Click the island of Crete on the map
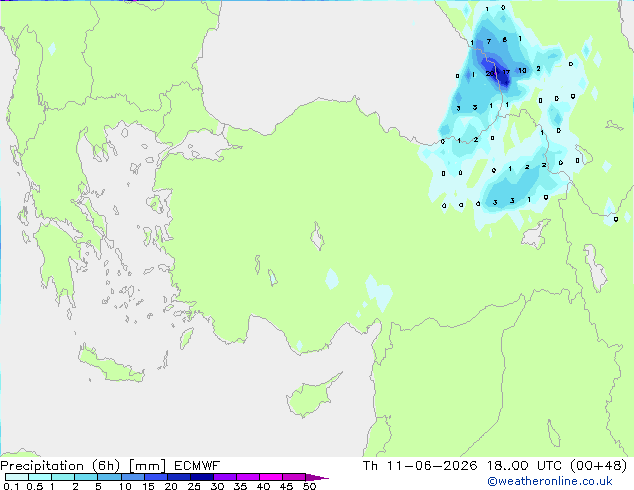 110,366
